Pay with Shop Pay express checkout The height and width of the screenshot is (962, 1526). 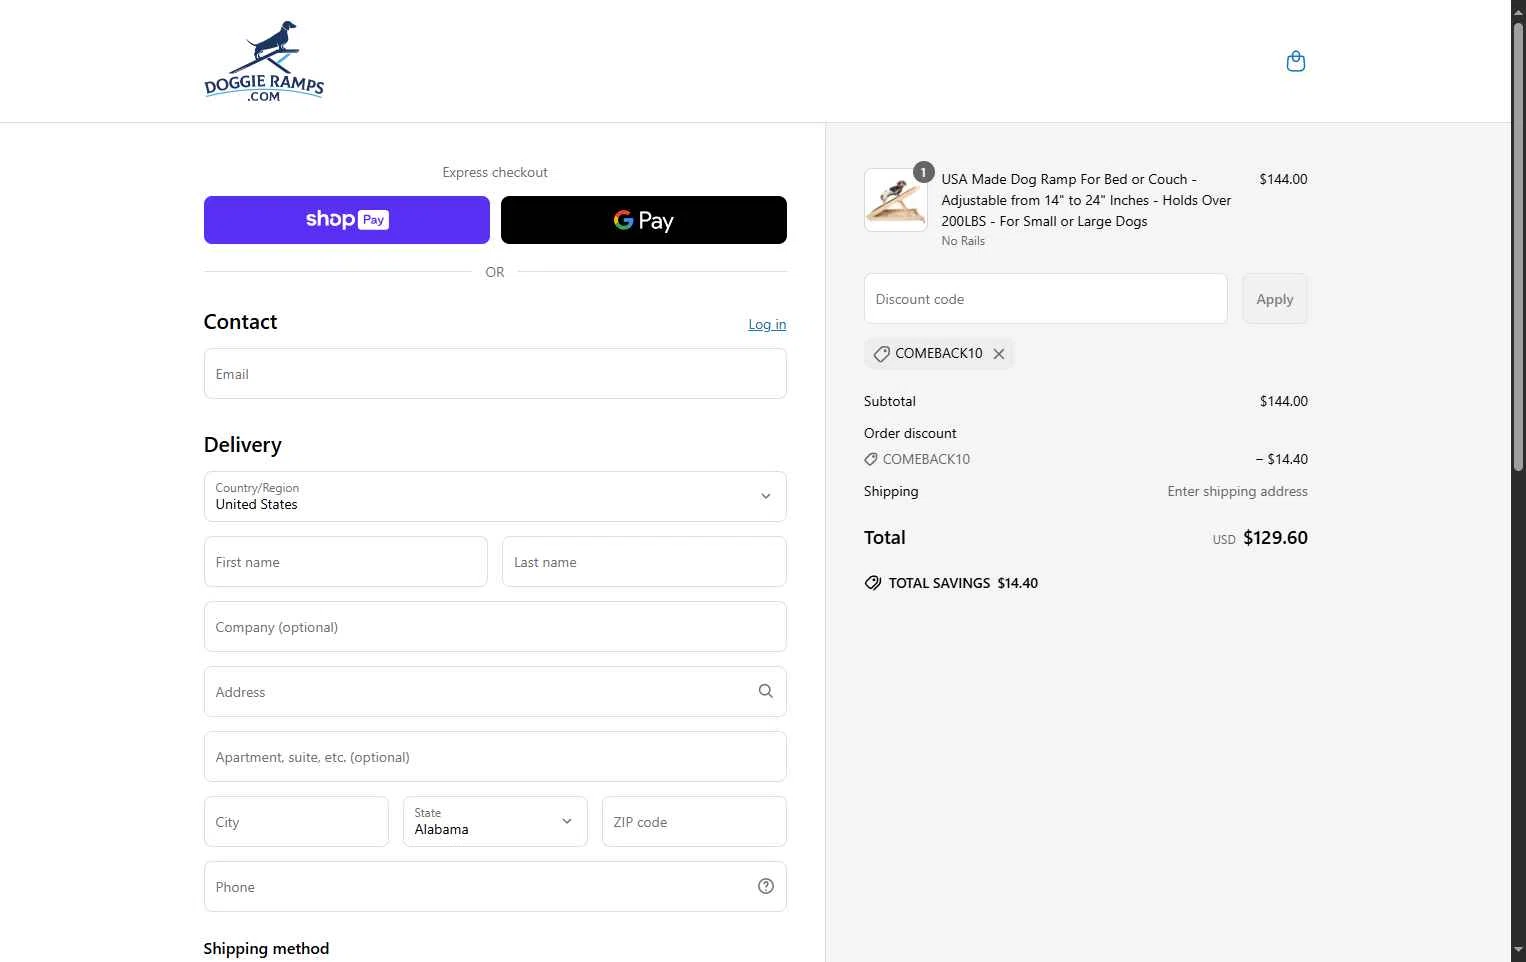click(347, 220)
